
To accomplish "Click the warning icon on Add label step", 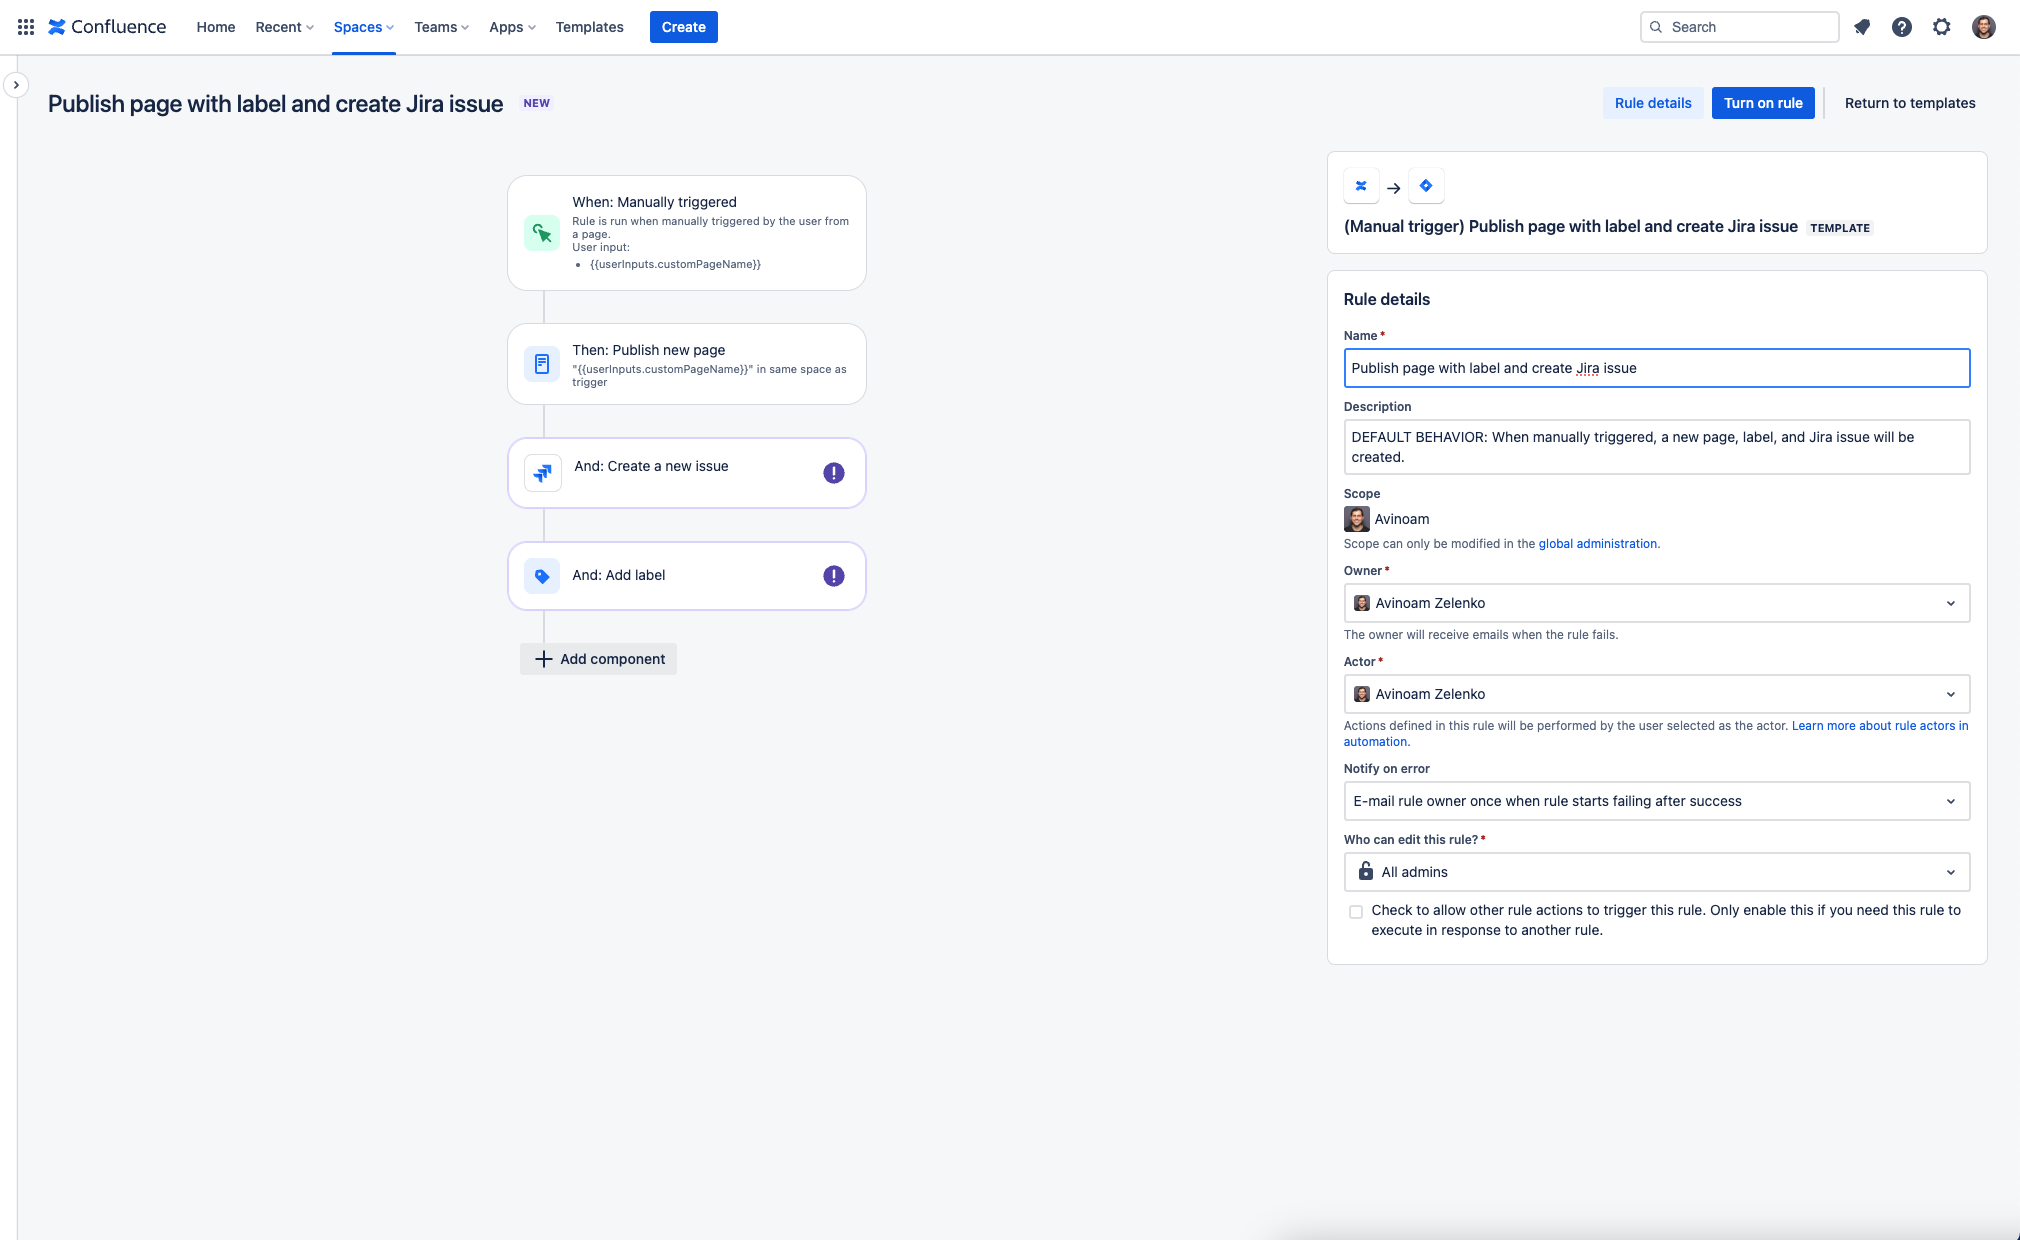I will pyautogui.click(x=834, y=576).
